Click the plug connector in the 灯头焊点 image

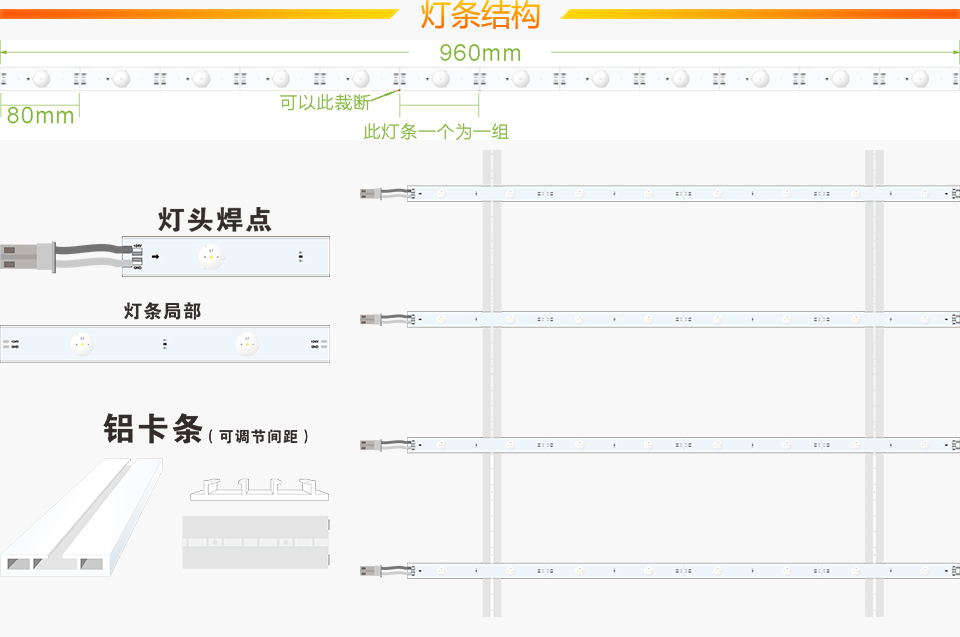pos(22,257)
